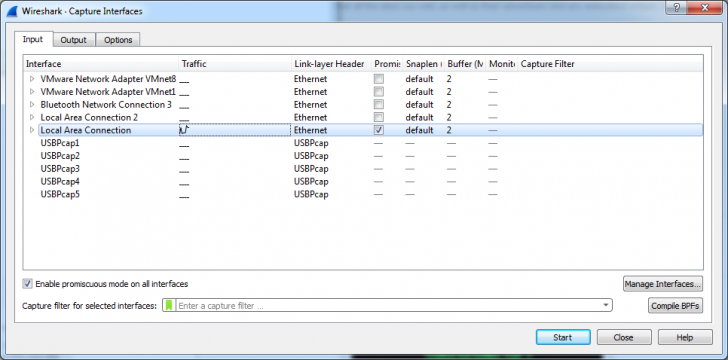Click the Capture Filter column header
The width and height of the screenshot is (728, 360).
pos(610,64)
